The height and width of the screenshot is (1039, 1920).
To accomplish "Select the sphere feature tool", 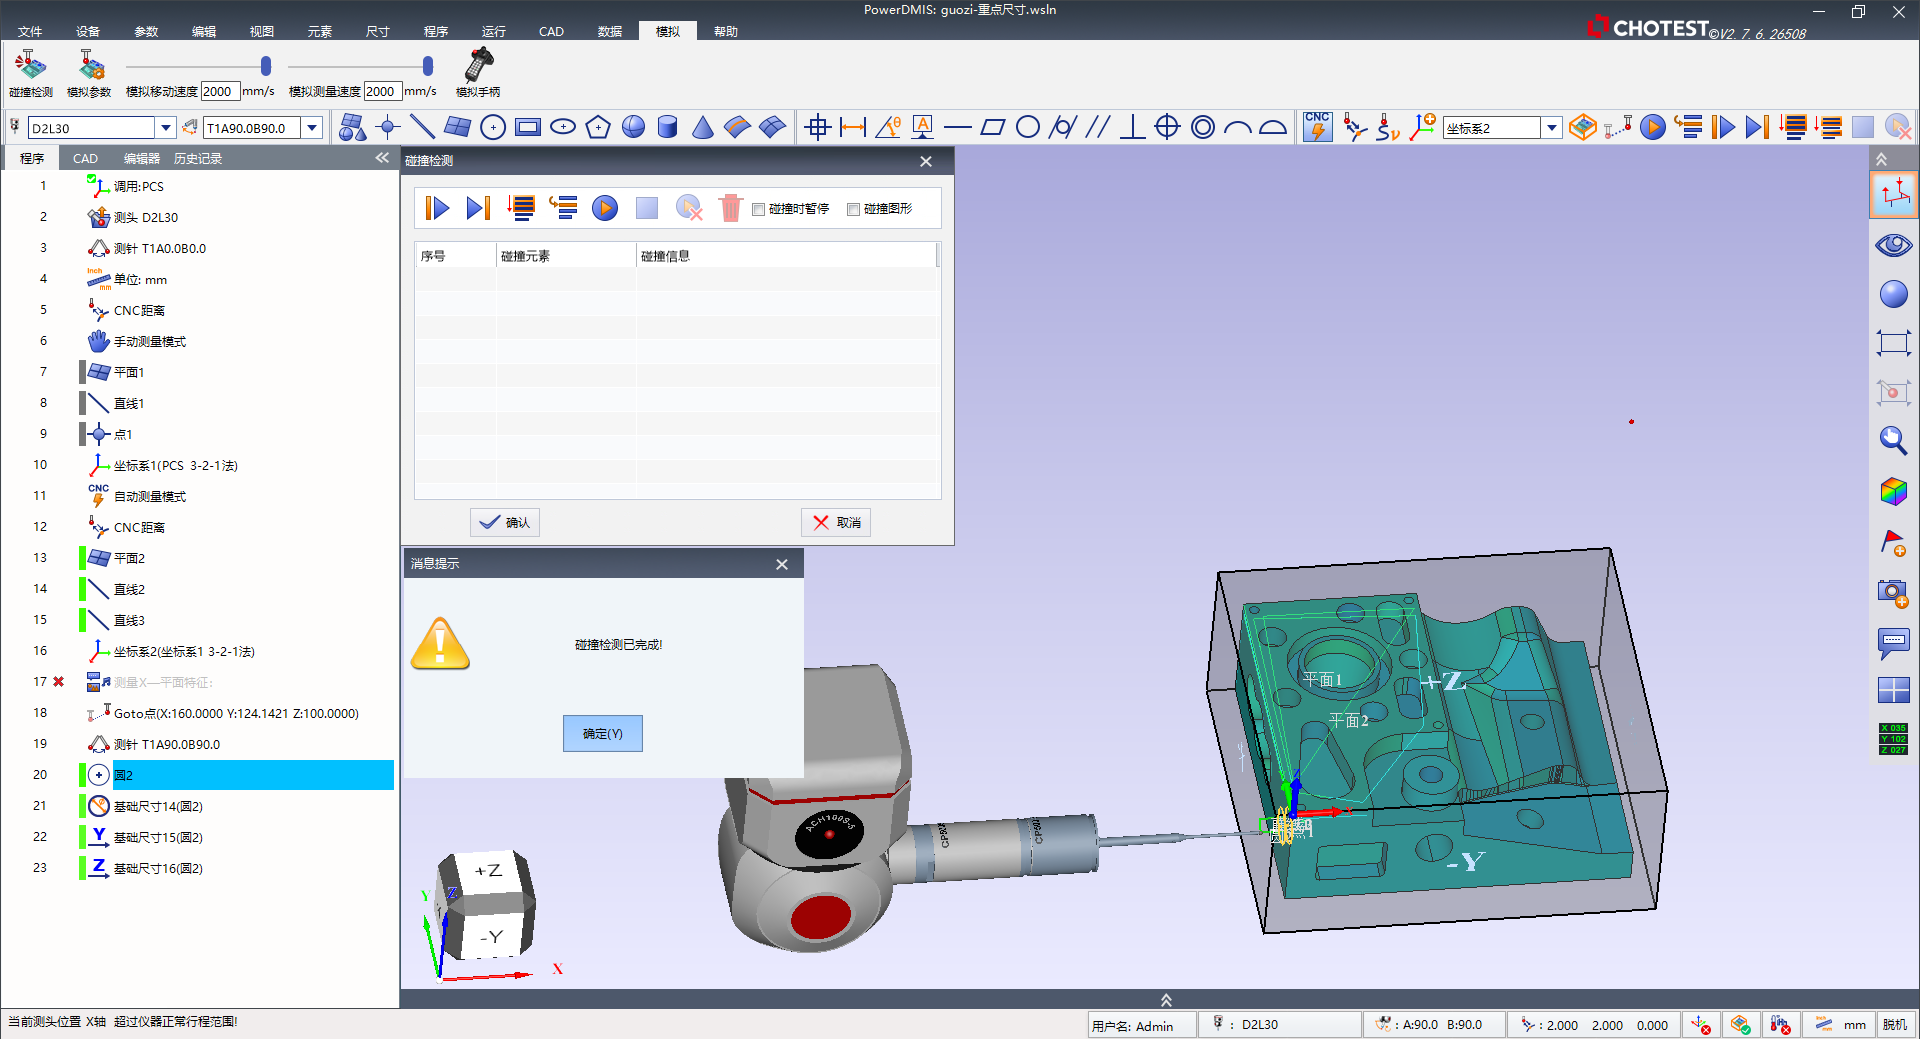I will 633,127.
